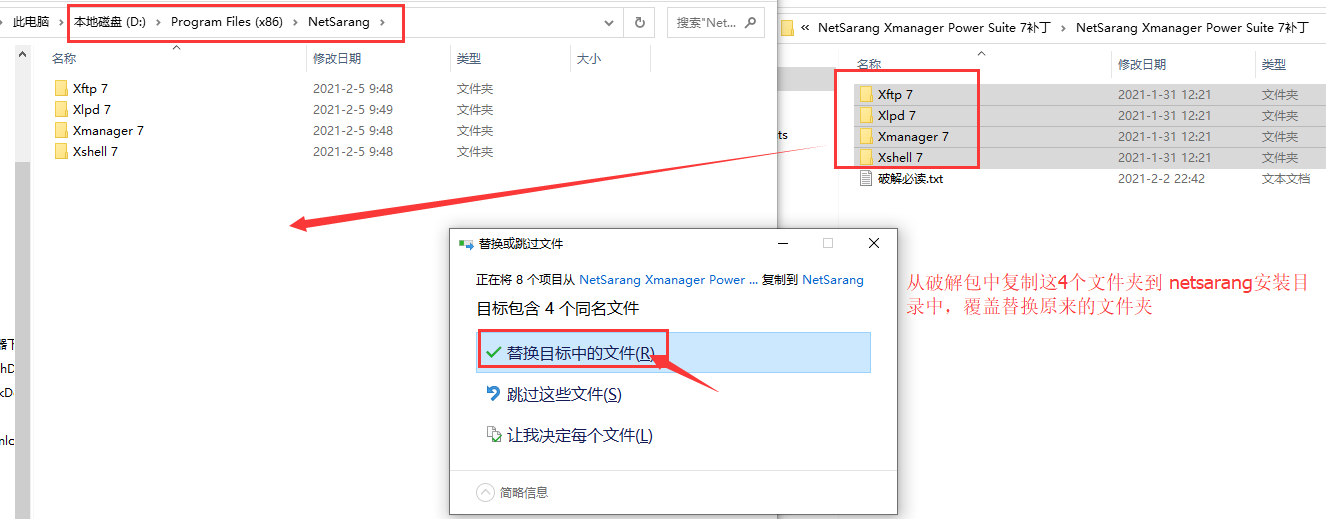
Task: Click 目标包含 4 个同名文件 heading text
Action: 558,308
